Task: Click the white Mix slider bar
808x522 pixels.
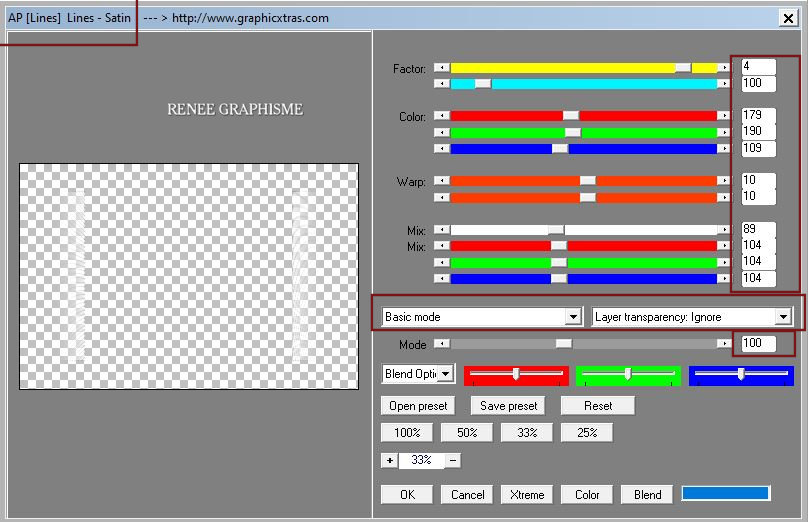Action: (x=583, y=230)
